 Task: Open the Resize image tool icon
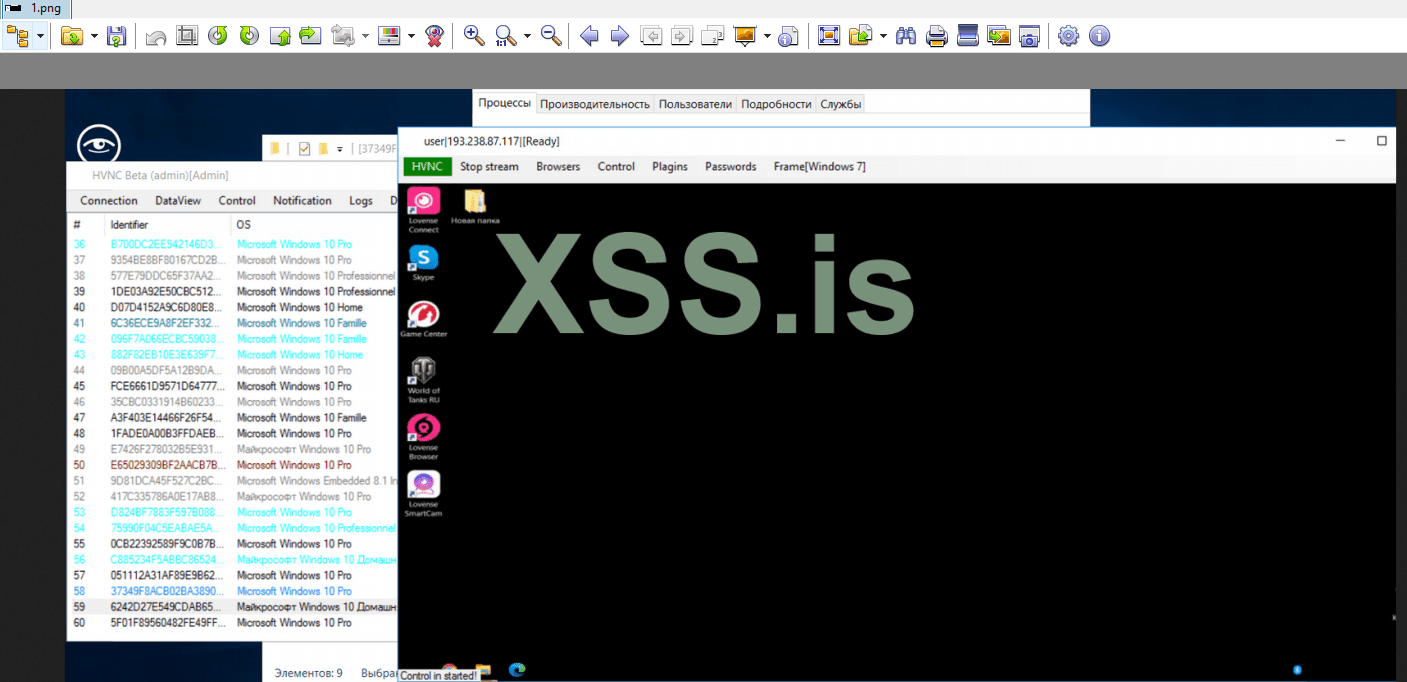click(x=343, y=37)
